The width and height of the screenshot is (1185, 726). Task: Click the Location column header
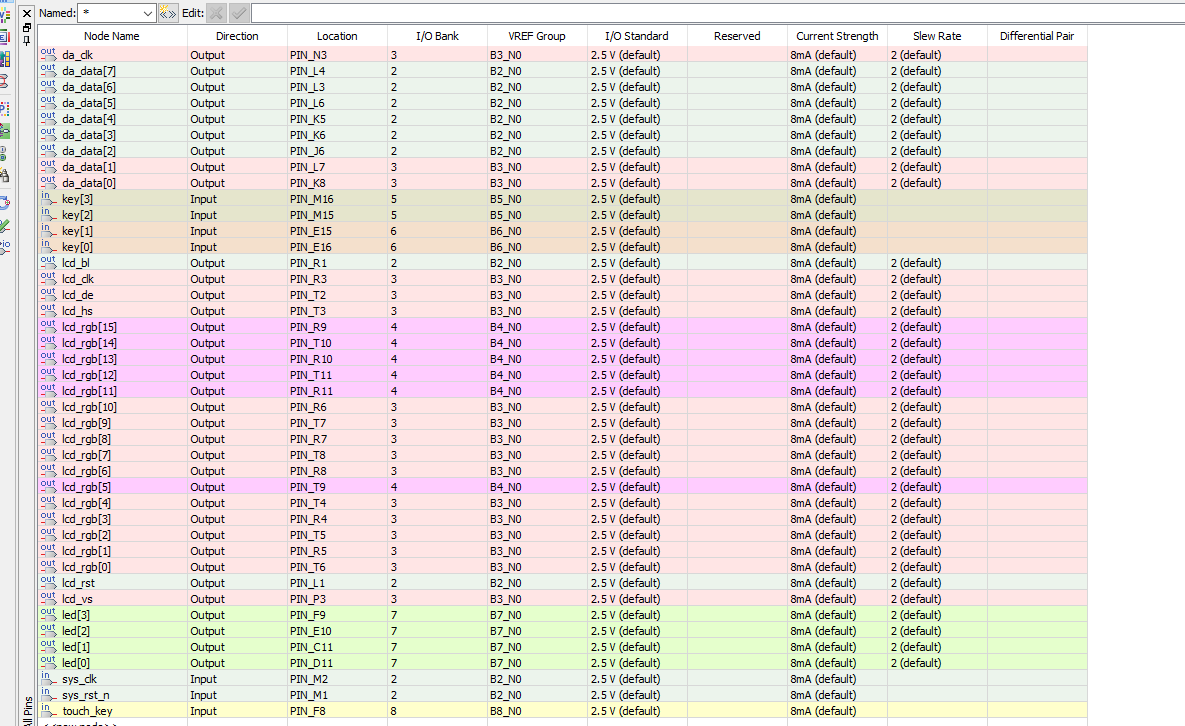click(337, 36)
